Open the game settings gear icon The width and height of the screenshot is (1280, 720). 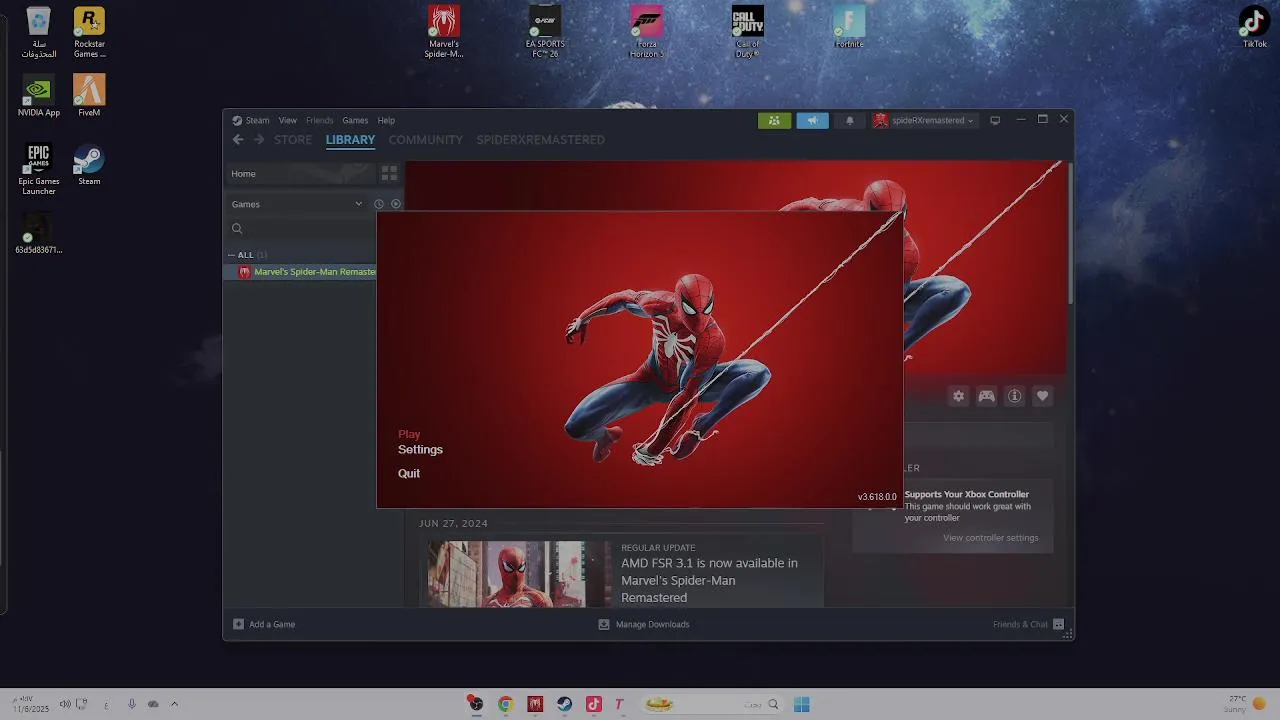958,397
